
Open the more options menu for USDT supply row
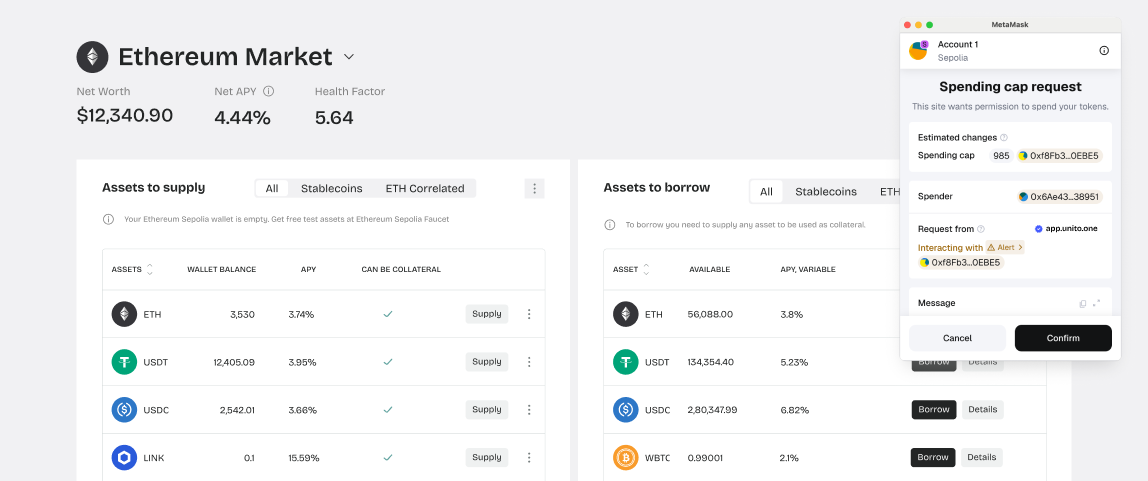click(x=529, y=362)
